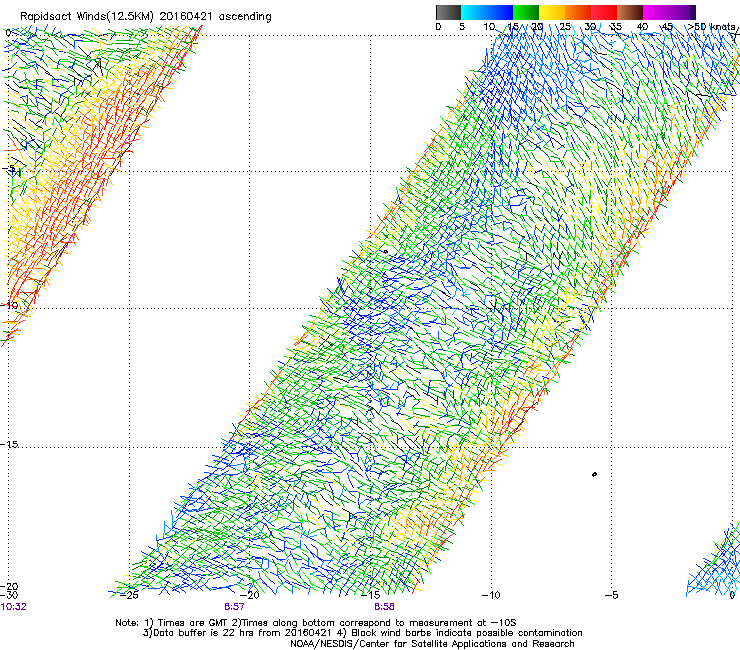Click the brown 35-40 knots legend segment
This screenshot has width=740, height=650.
630,12
